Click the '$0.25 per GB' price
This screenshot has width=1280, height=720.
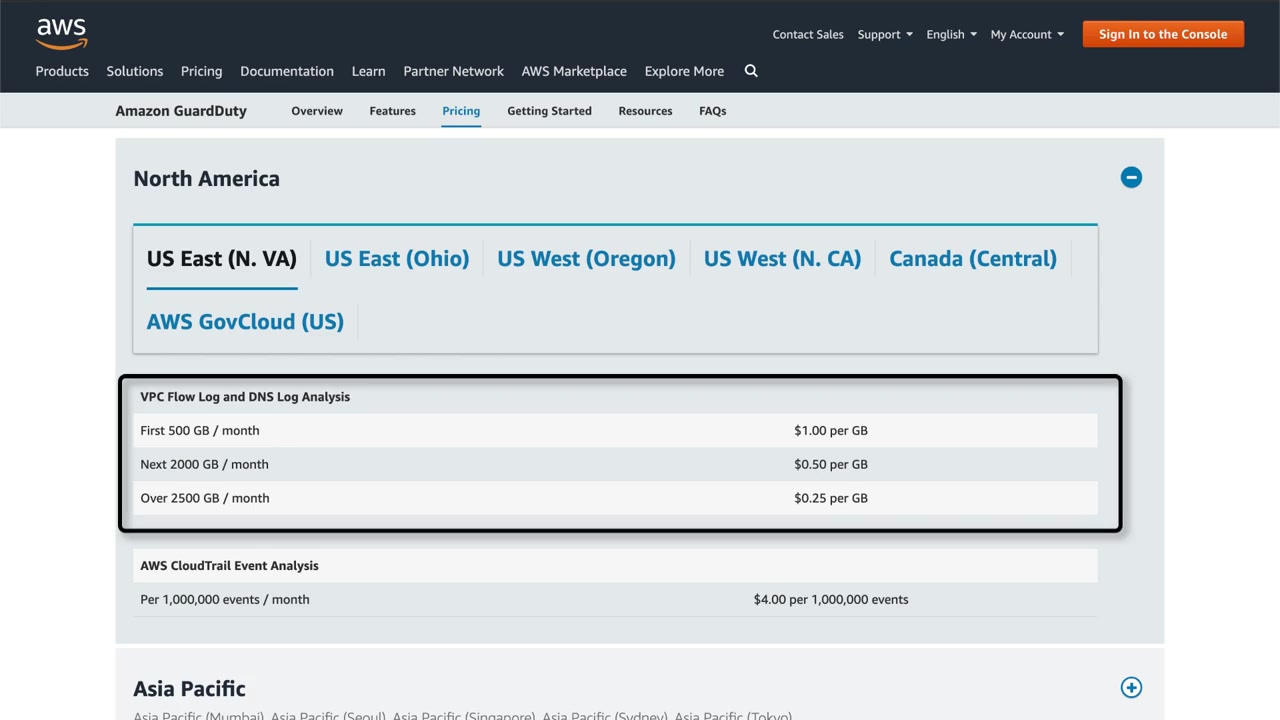[831, 498]
